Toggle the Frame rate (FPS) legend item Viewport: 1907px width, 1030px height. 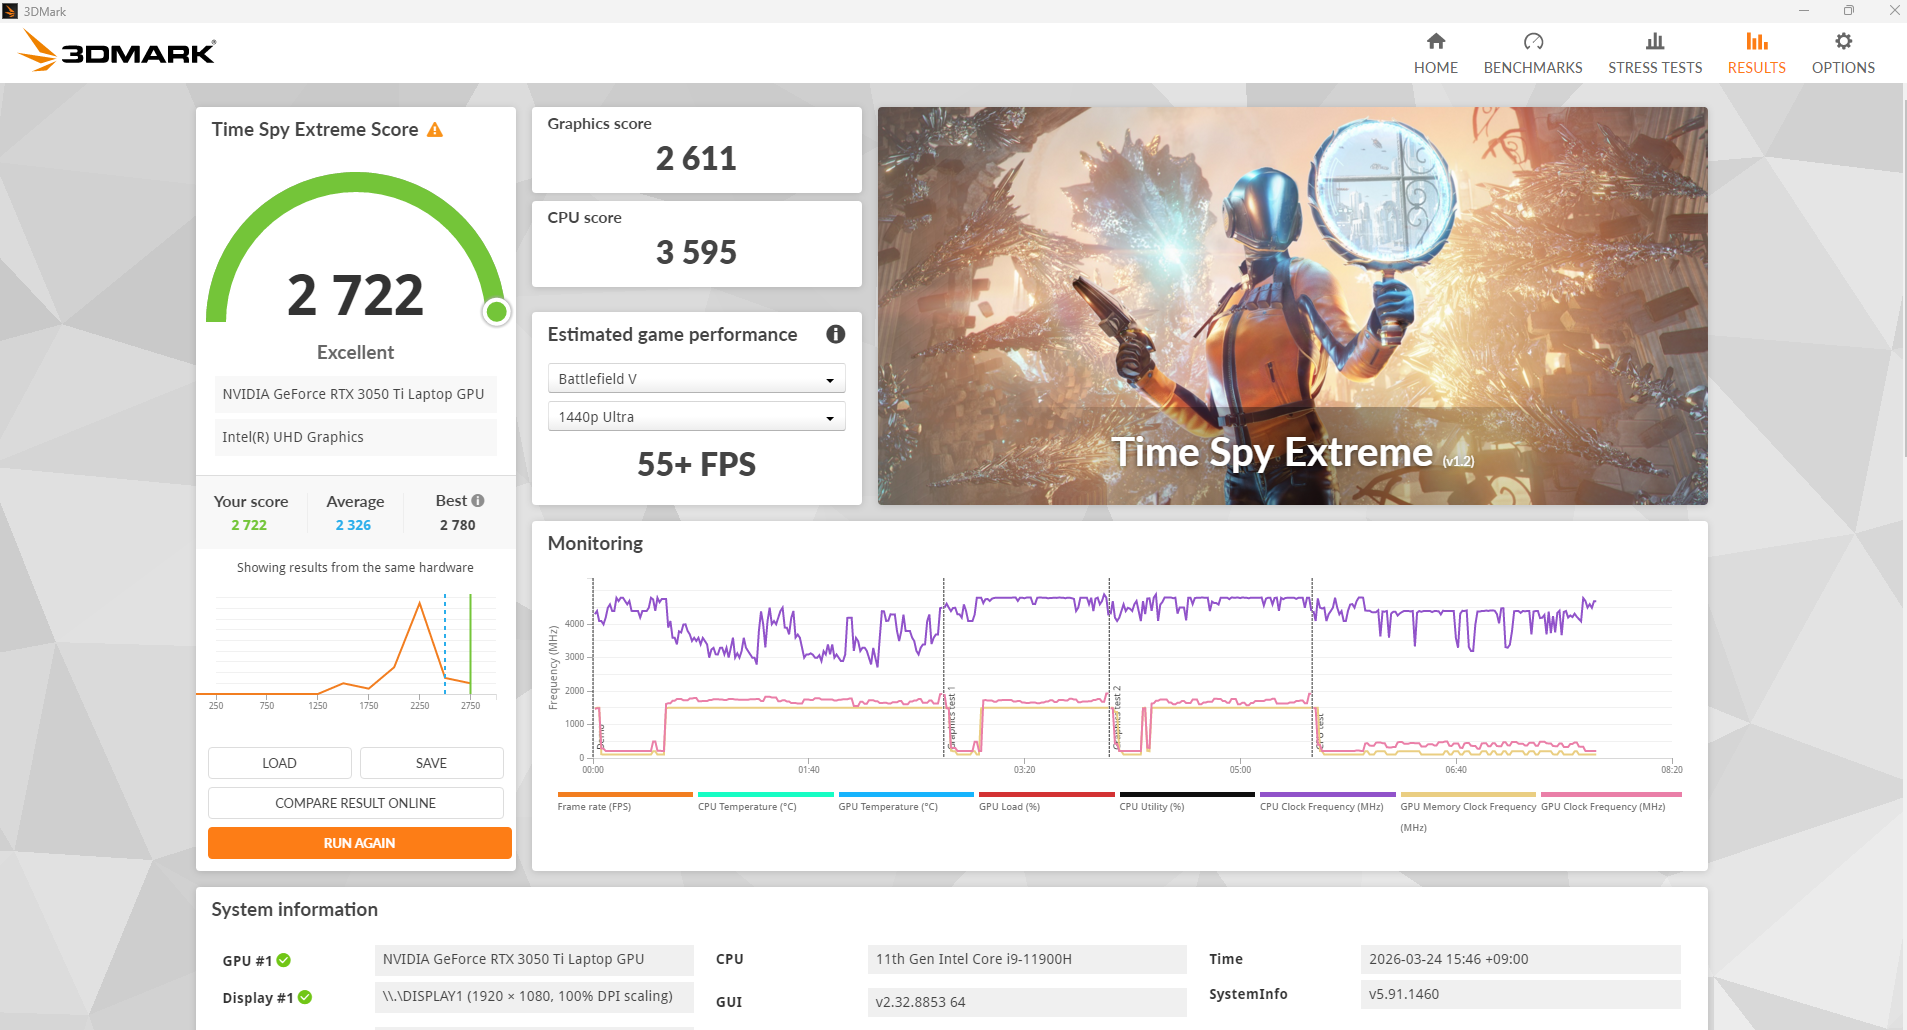(x=625, y=802)
